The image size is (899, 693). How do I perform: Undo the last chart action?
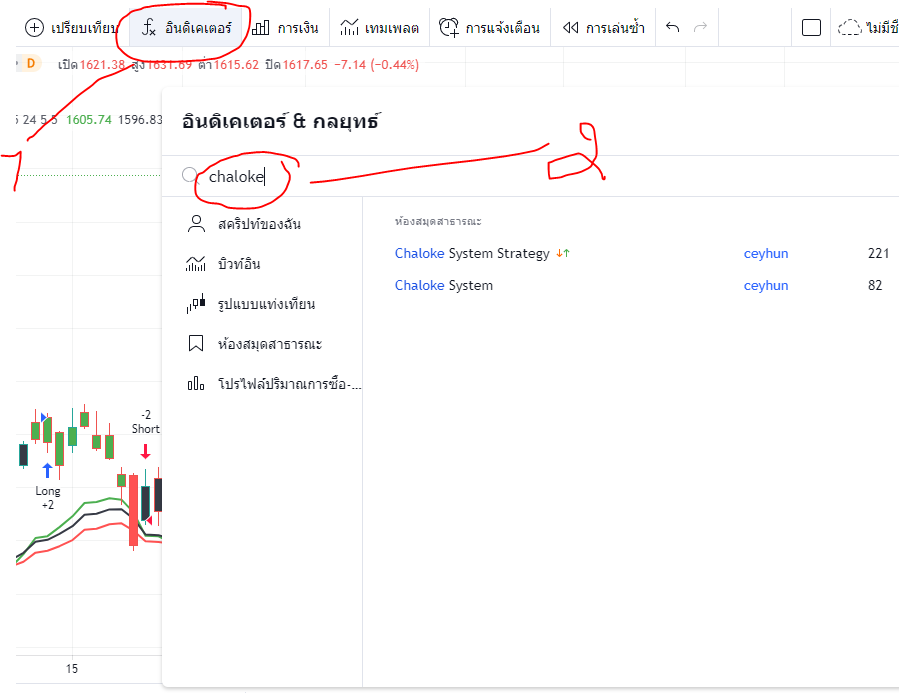(x=673, y=27)
